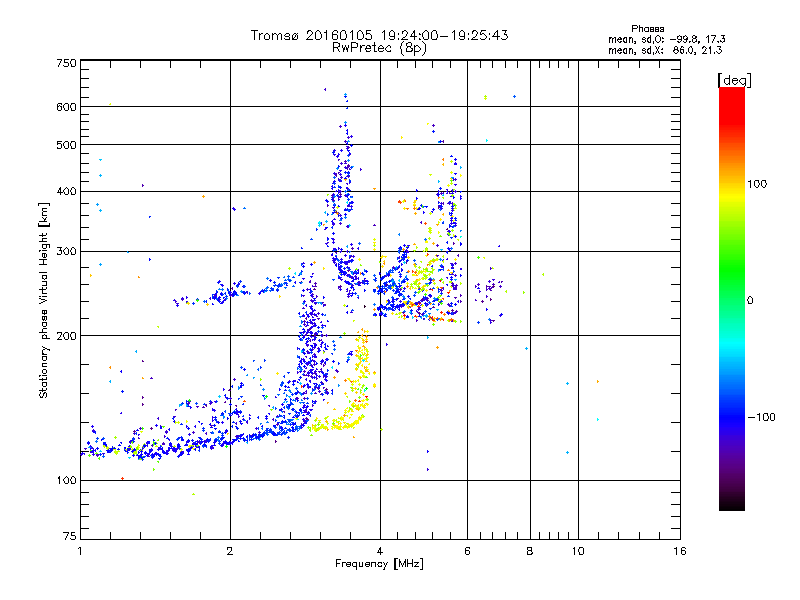Click the 'Stationary phase Virtual Height [km]' axis title

tap(44, 300)
